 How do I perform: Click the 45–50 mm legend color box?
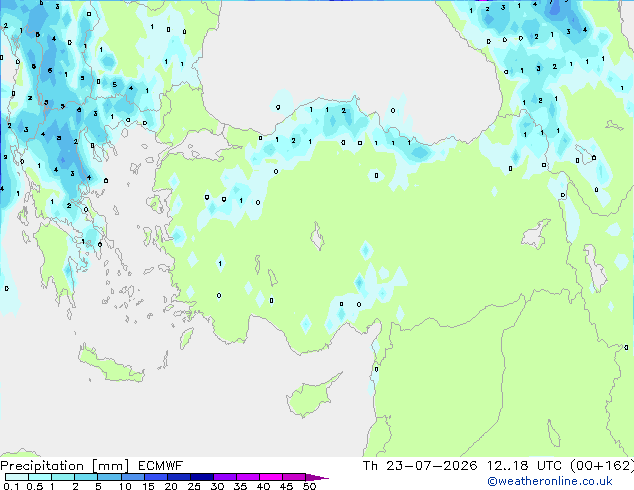point(294,477)
